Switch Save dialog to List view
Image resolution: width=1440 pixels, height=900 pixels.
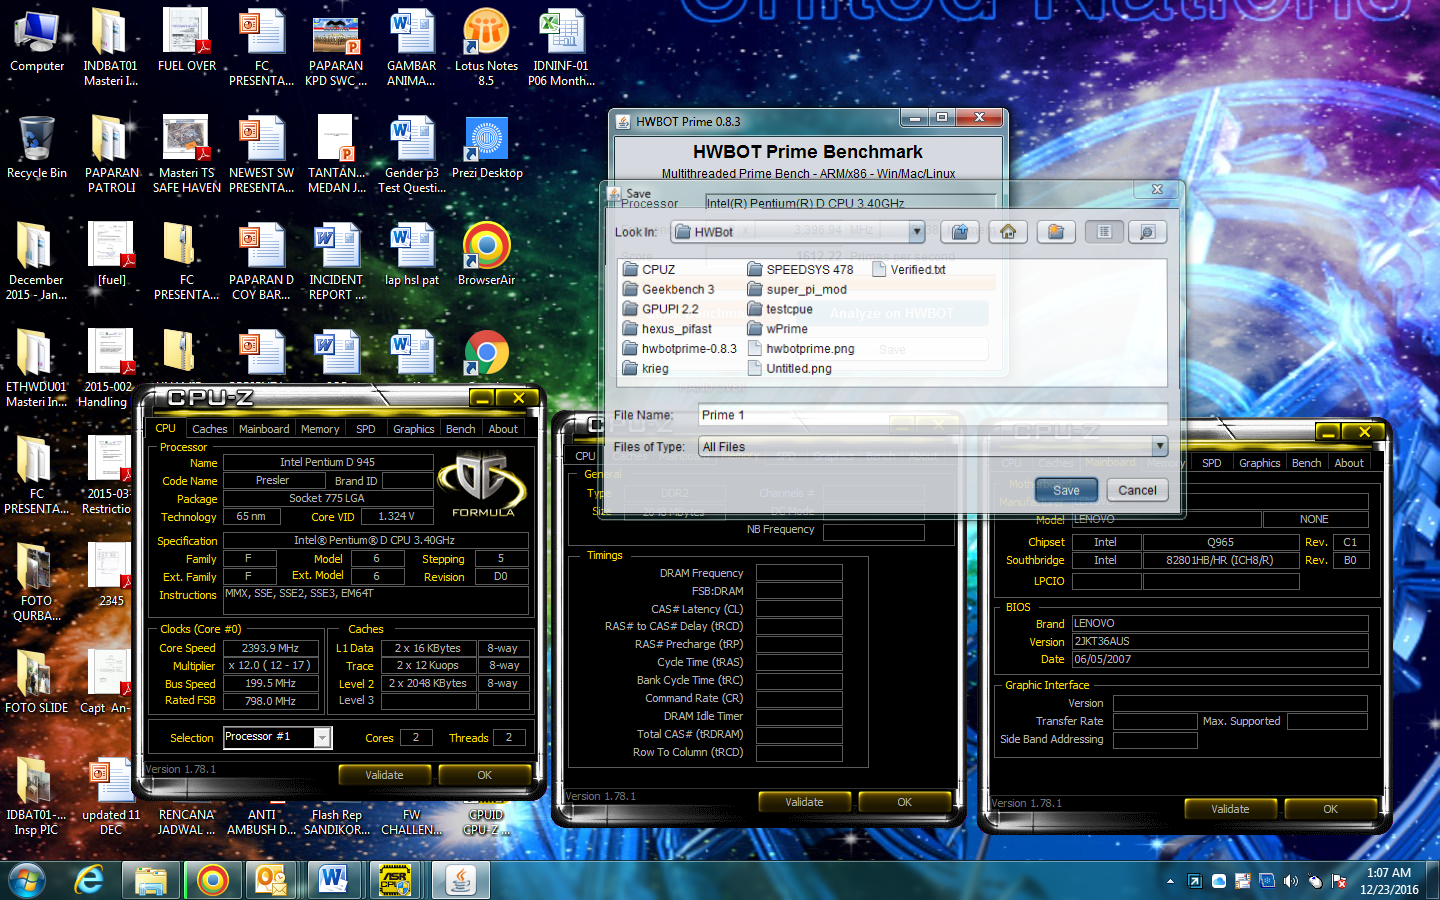(1104, 232)
